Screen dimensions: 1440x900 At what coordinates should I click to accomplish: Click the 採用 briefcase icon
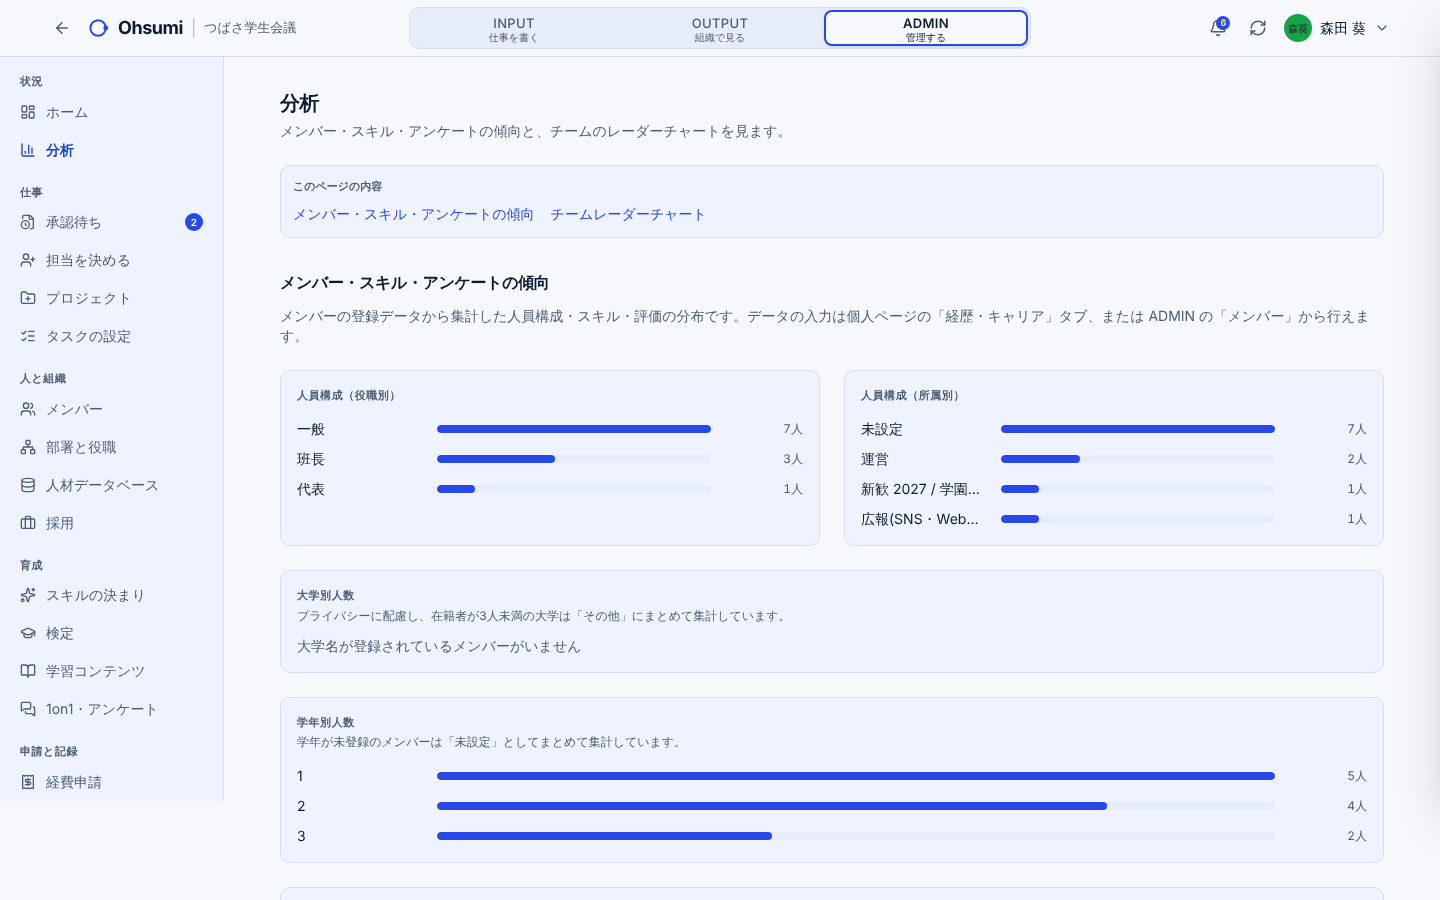pyautogui.click(x=28, y=523)
